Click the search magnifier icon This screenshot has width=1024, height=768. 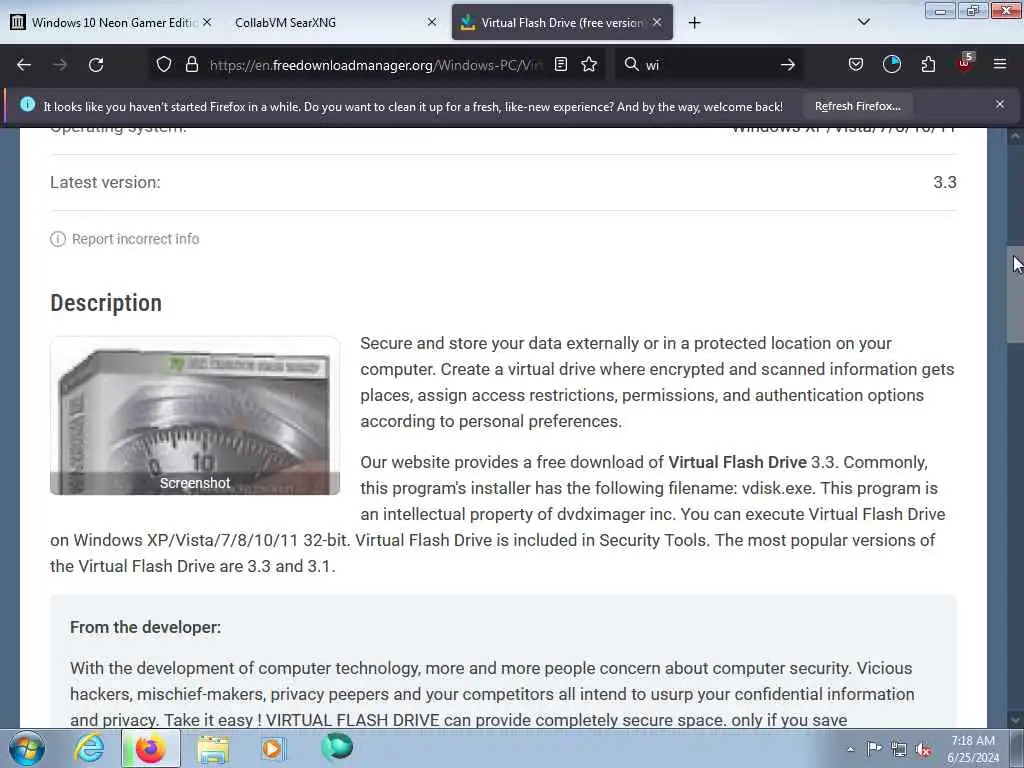(632, 64)
